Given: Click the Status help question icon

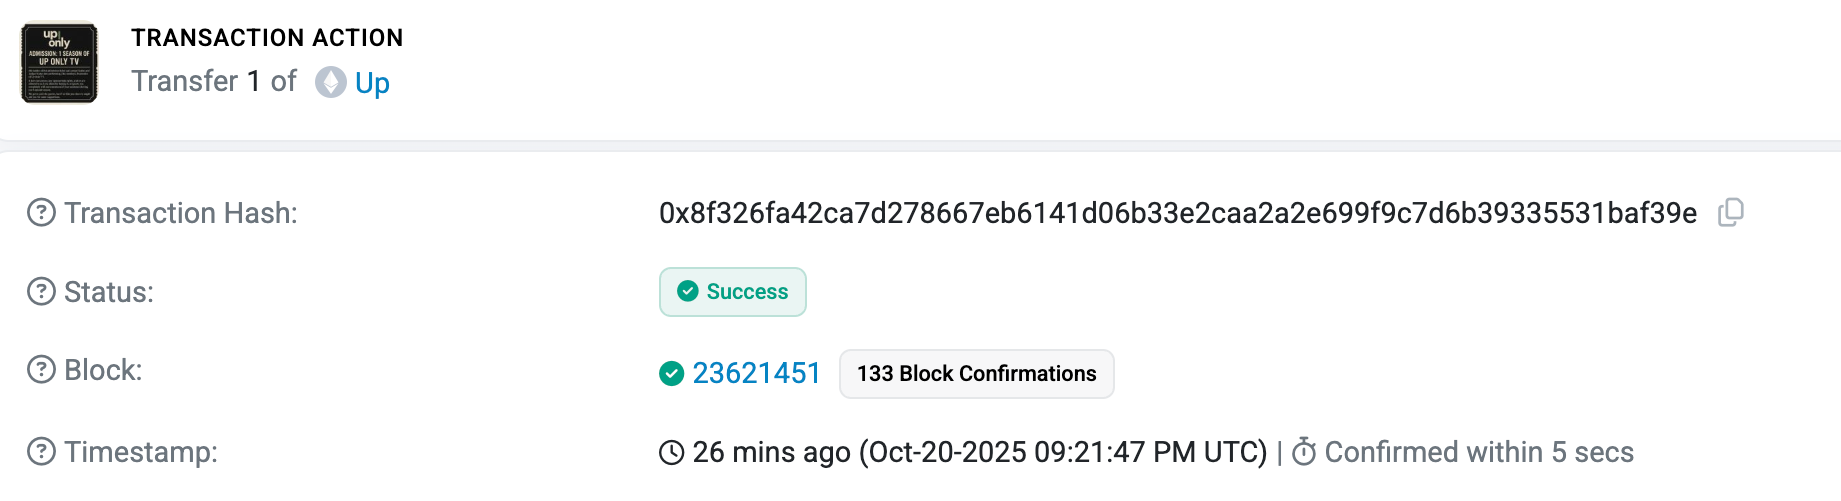Looking at the screenshot, I should [x=41, y=292].
